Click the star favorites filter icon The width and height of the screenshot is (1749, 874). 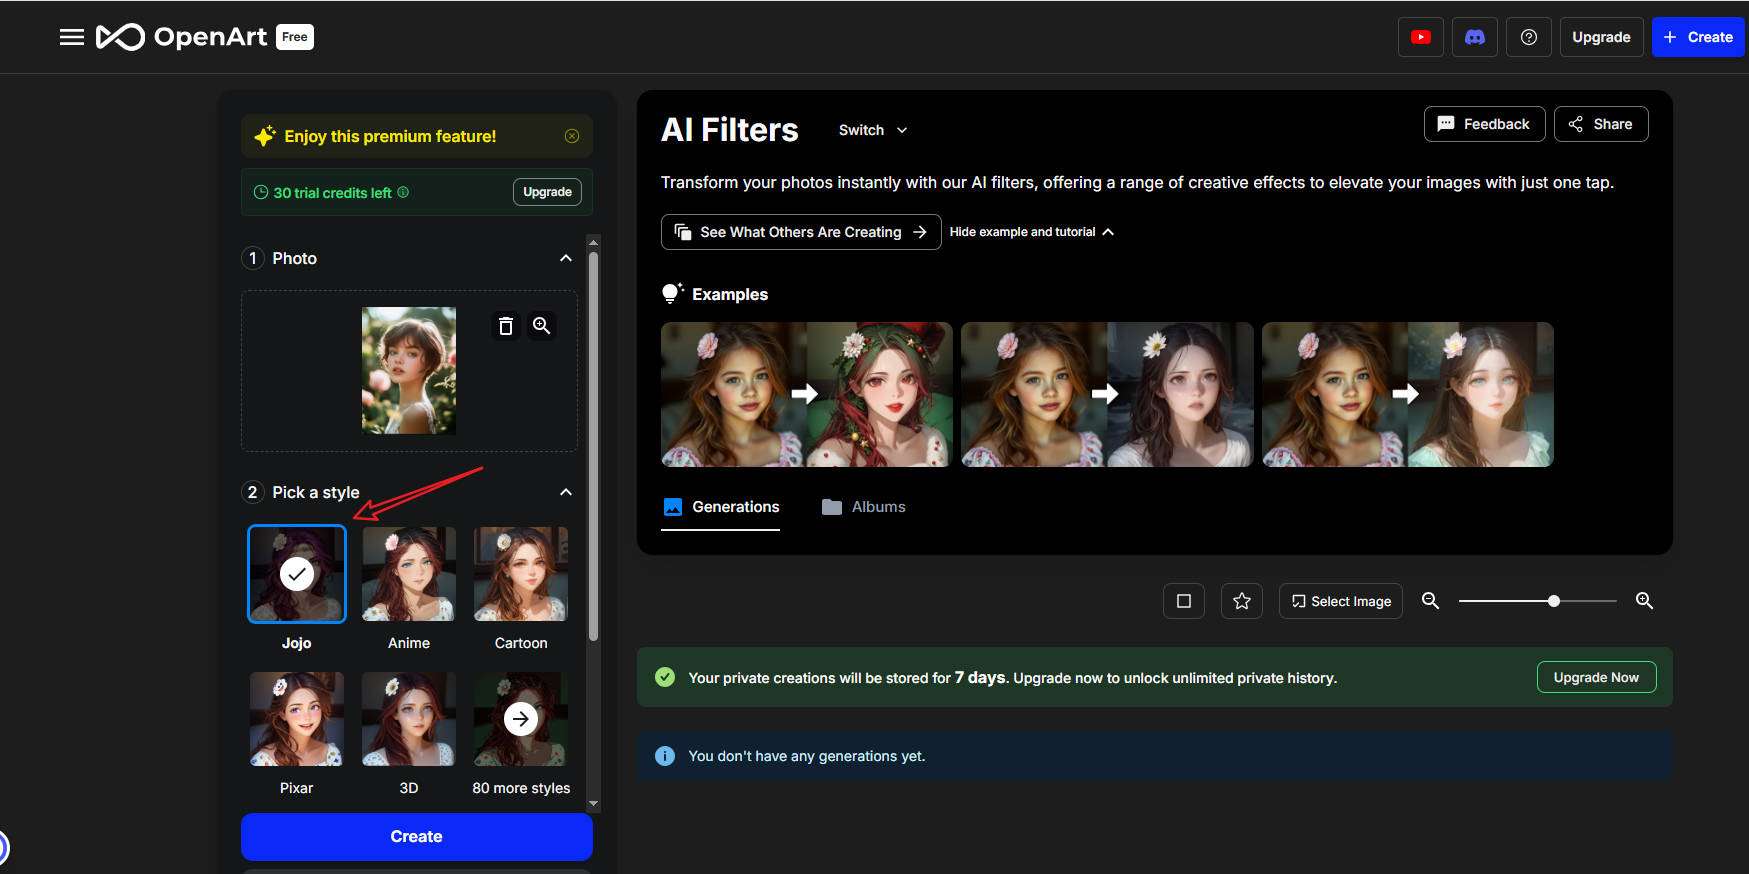1242,601
